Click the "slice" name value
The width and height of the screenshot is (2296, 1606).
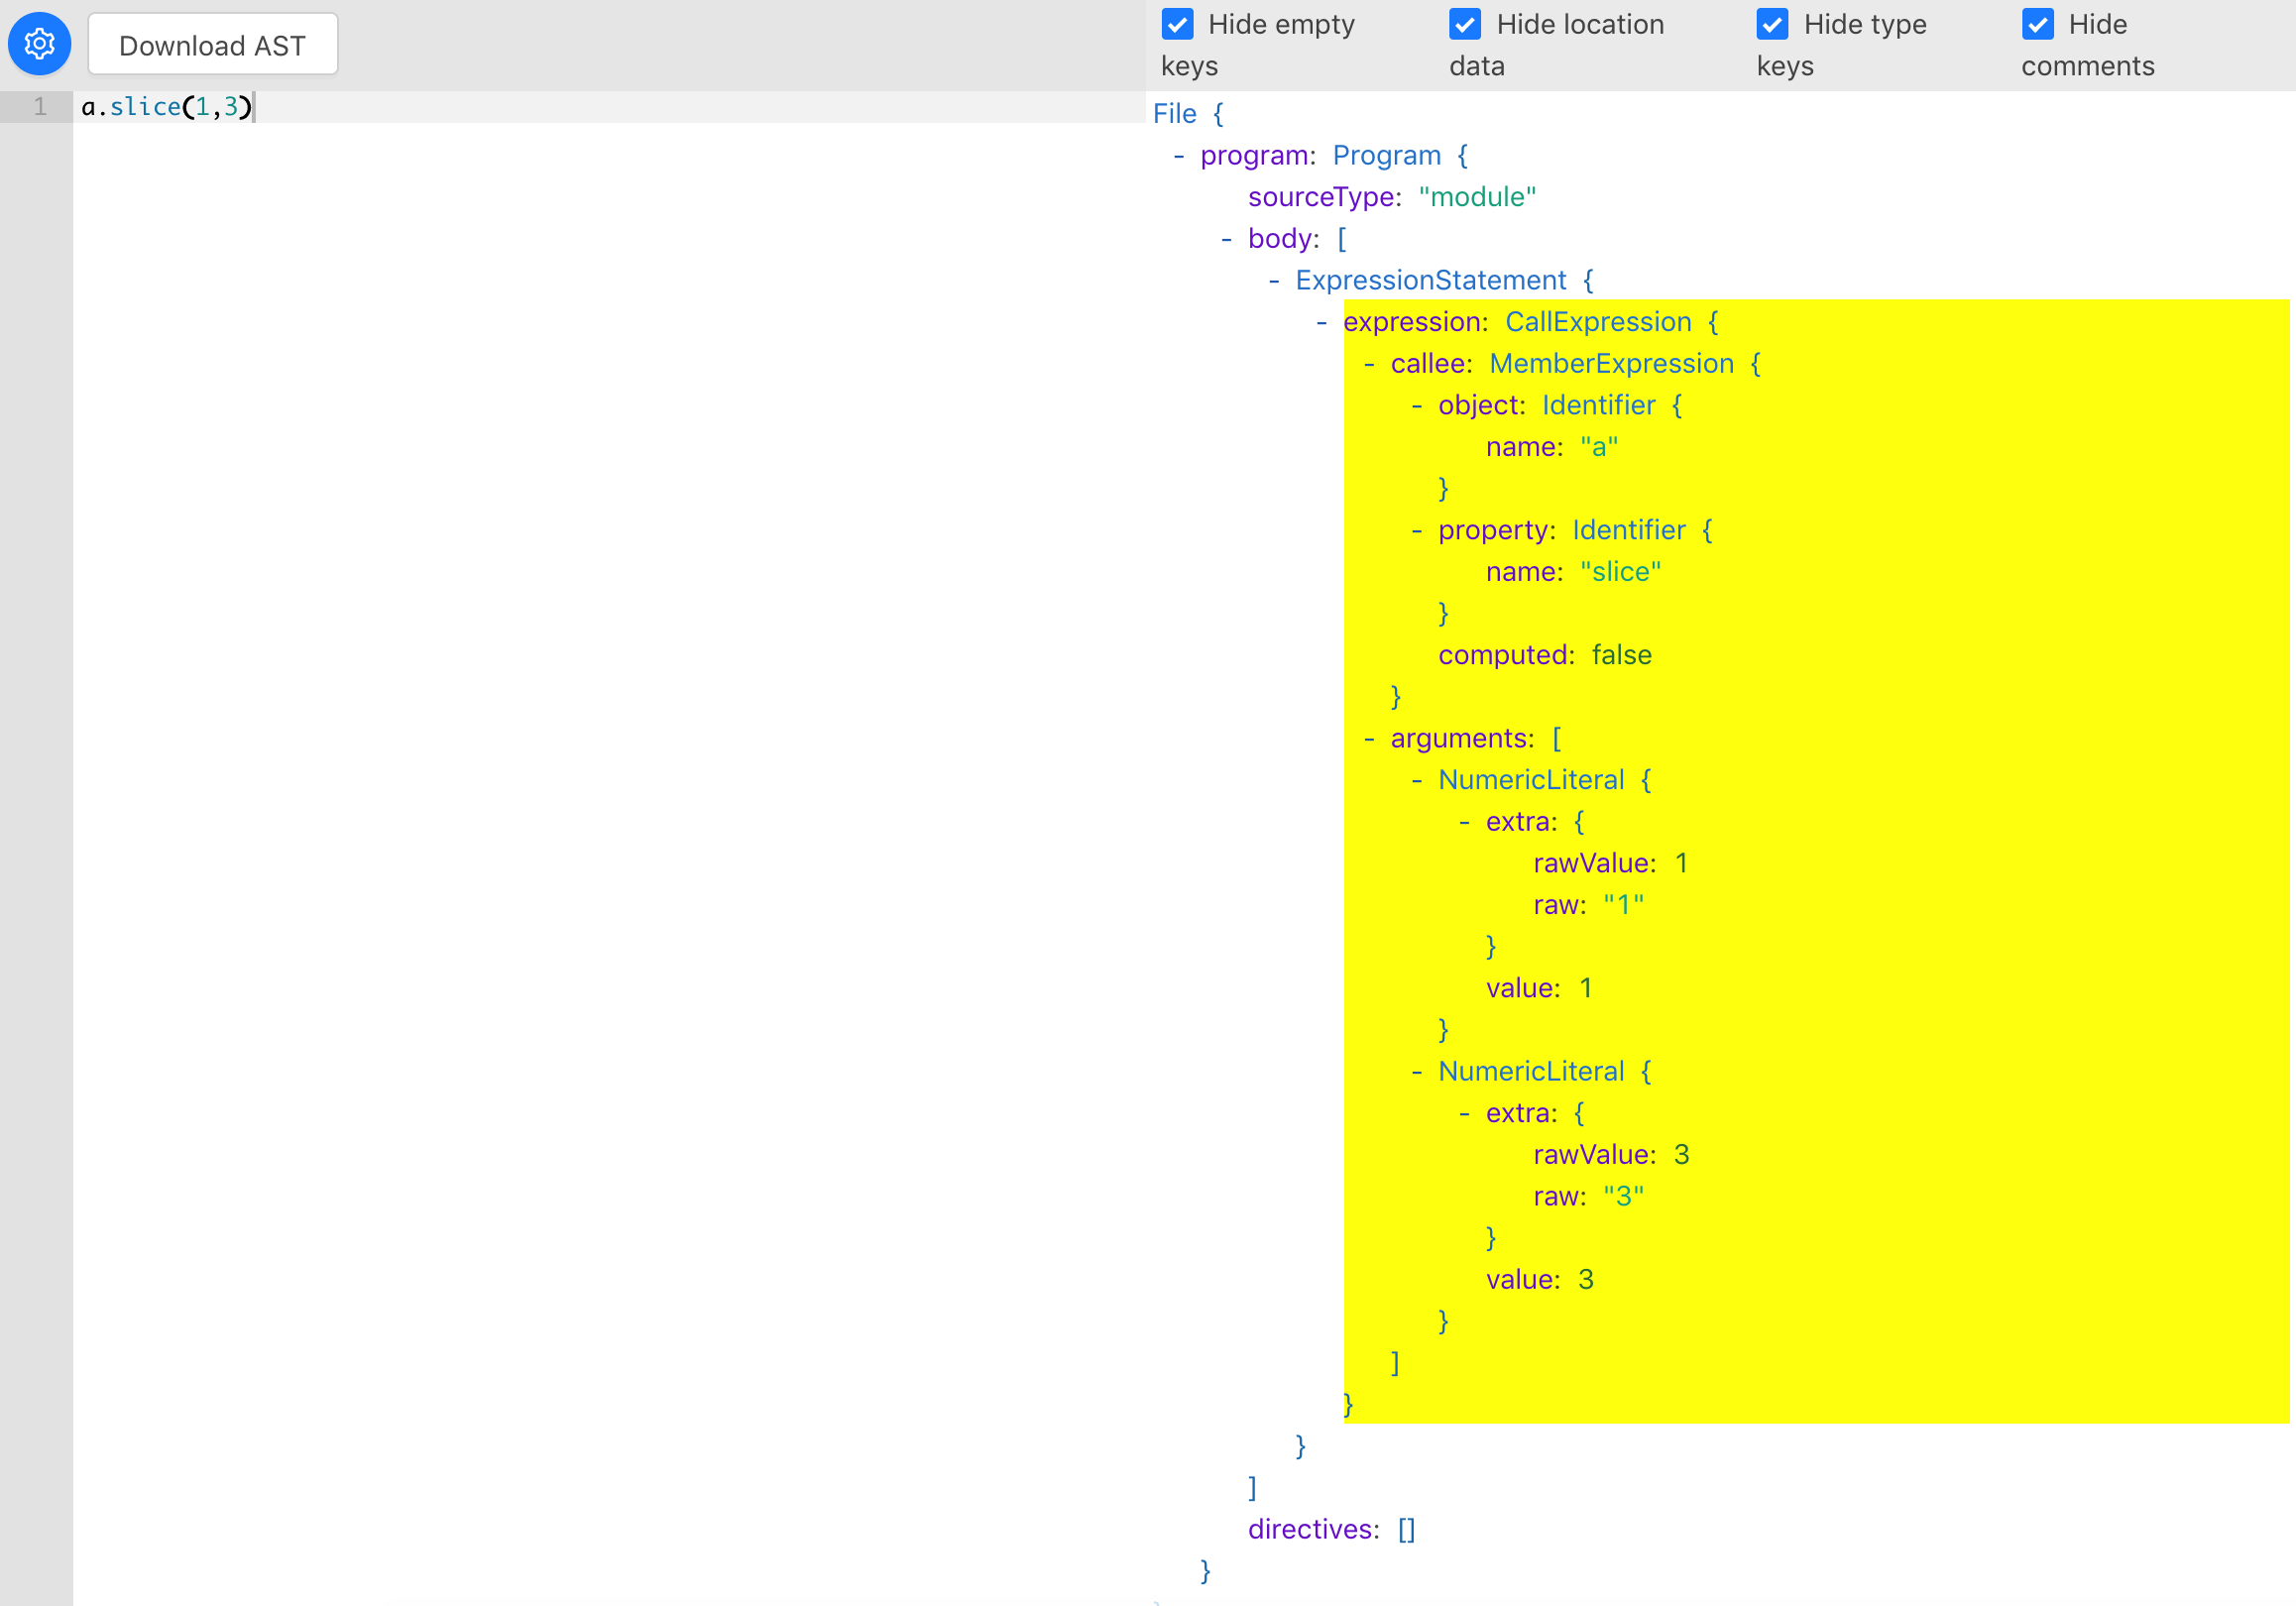(1620, 572)
